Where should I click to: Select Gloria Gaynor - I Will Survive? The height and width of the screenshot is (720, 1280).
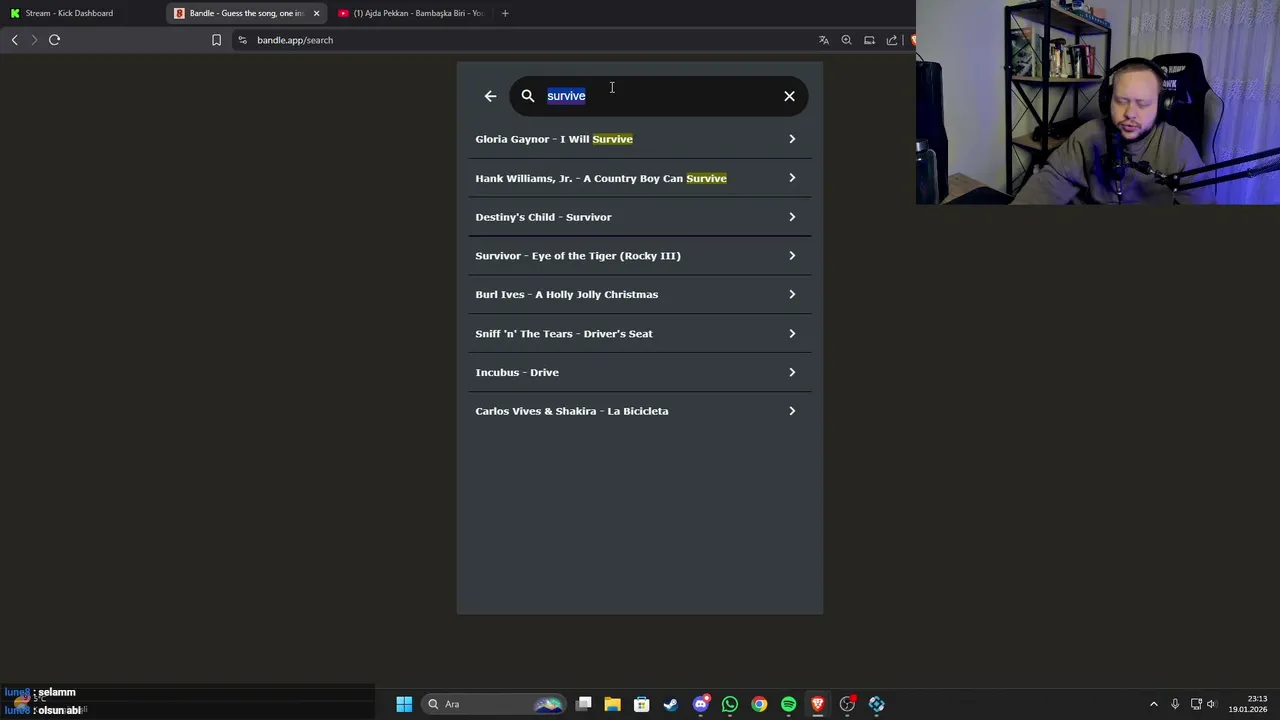pyautogui.click(x=640, y=139)
